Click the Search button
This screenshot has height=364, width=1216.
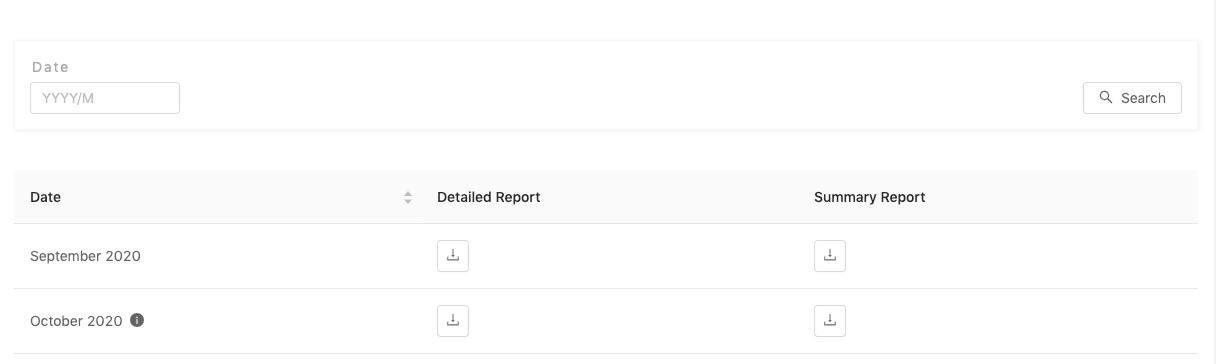pyautogui.click(x=1132, y=98)
